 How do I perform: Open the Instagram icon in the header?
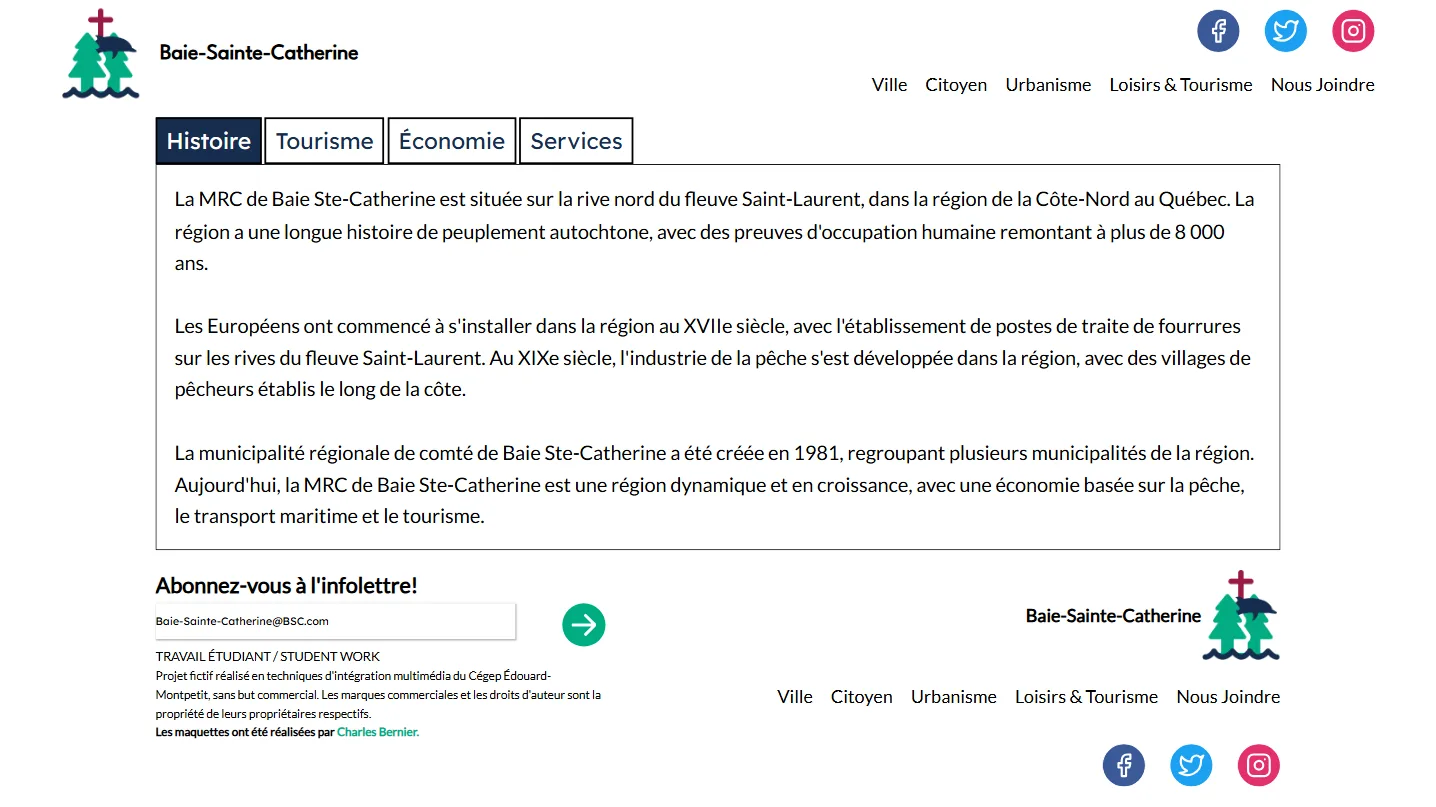click(x=1353, y=31)
